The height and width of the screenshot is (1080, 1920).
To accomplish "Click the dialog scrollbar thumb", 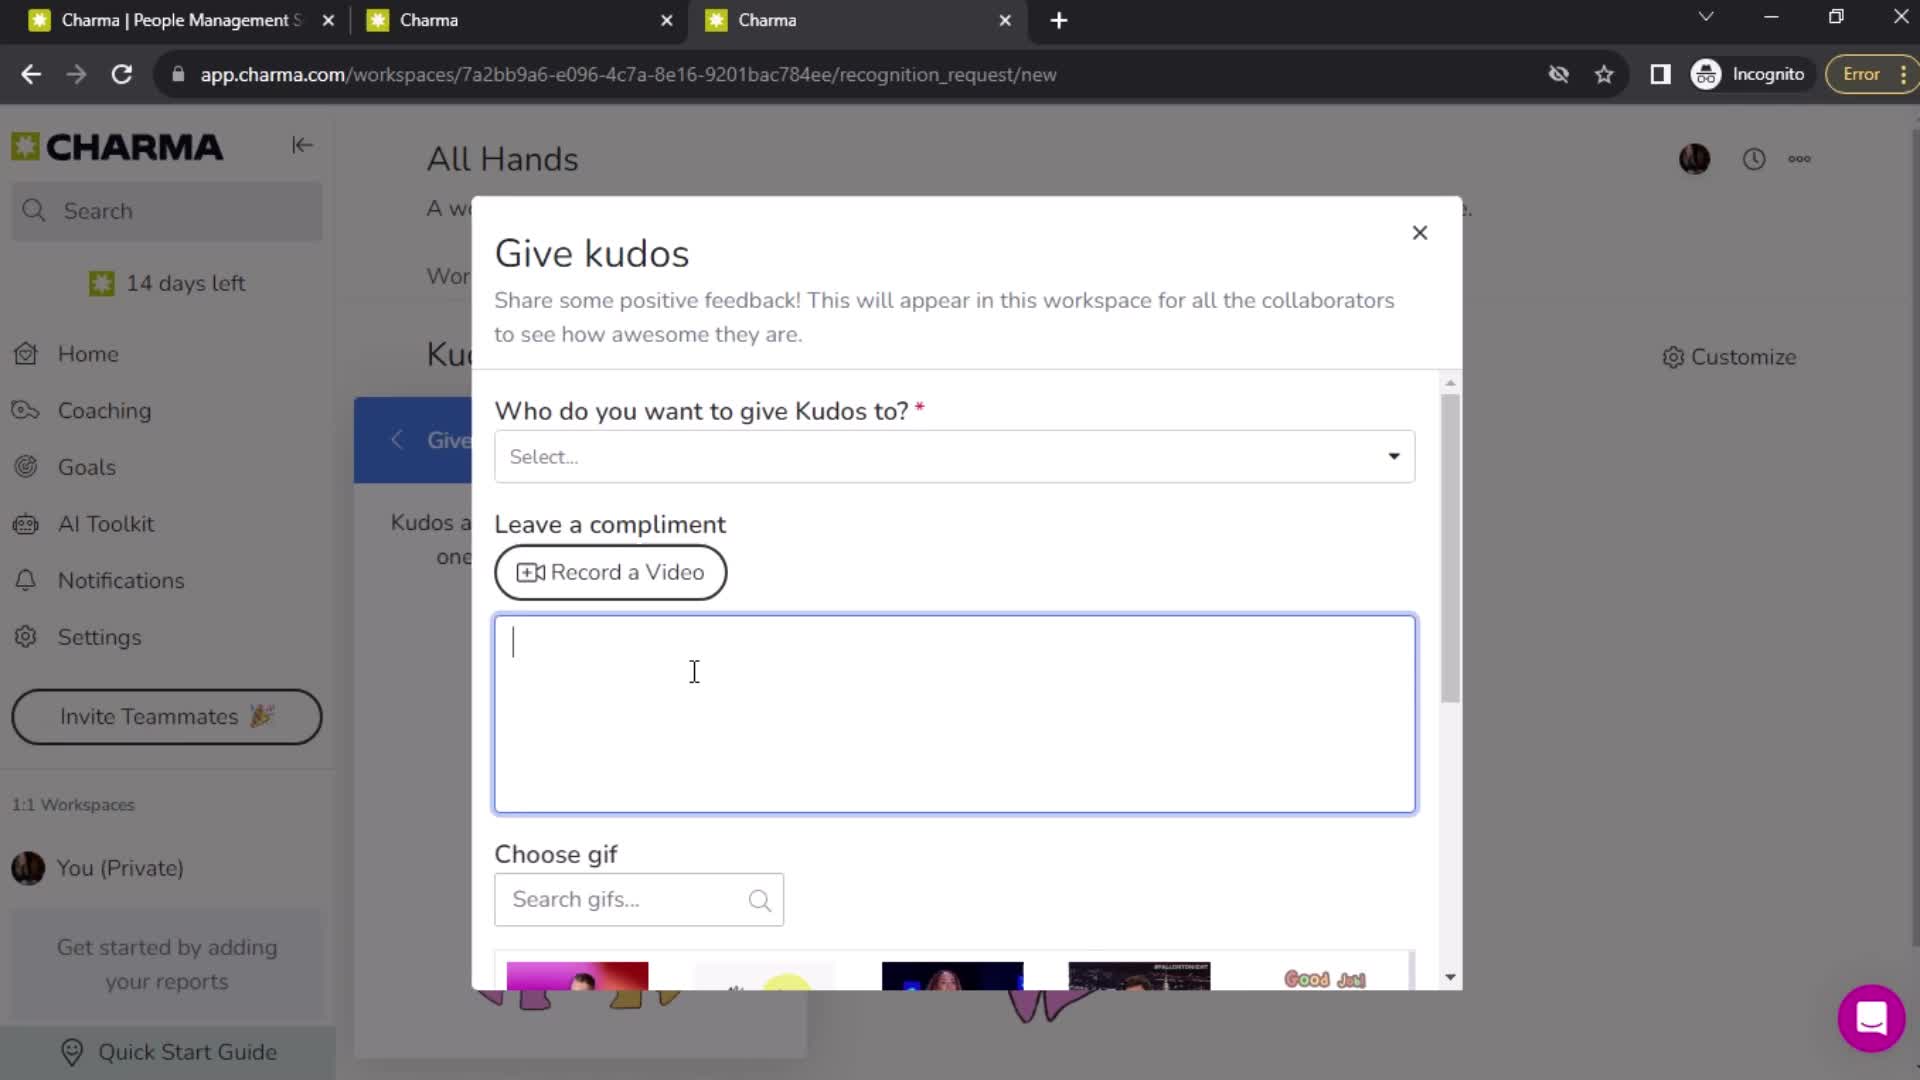I will (1450, 548).
